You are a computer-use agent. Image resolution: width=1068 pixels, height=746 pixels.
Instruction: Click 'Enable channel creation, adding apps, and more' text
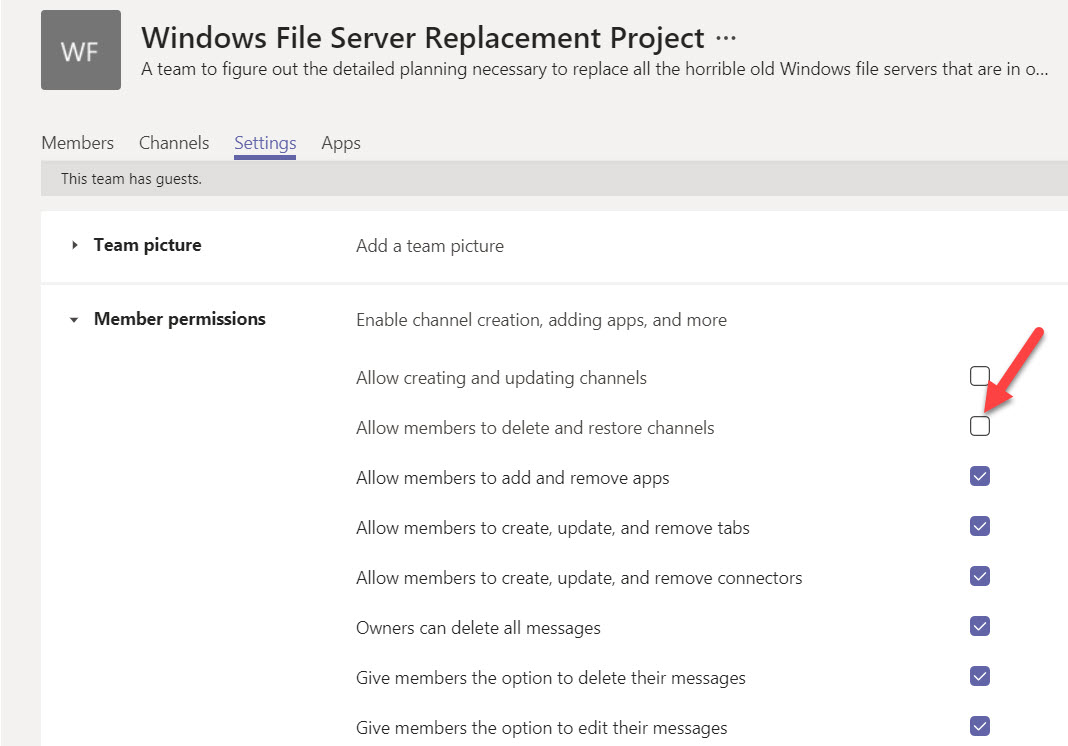541,320
